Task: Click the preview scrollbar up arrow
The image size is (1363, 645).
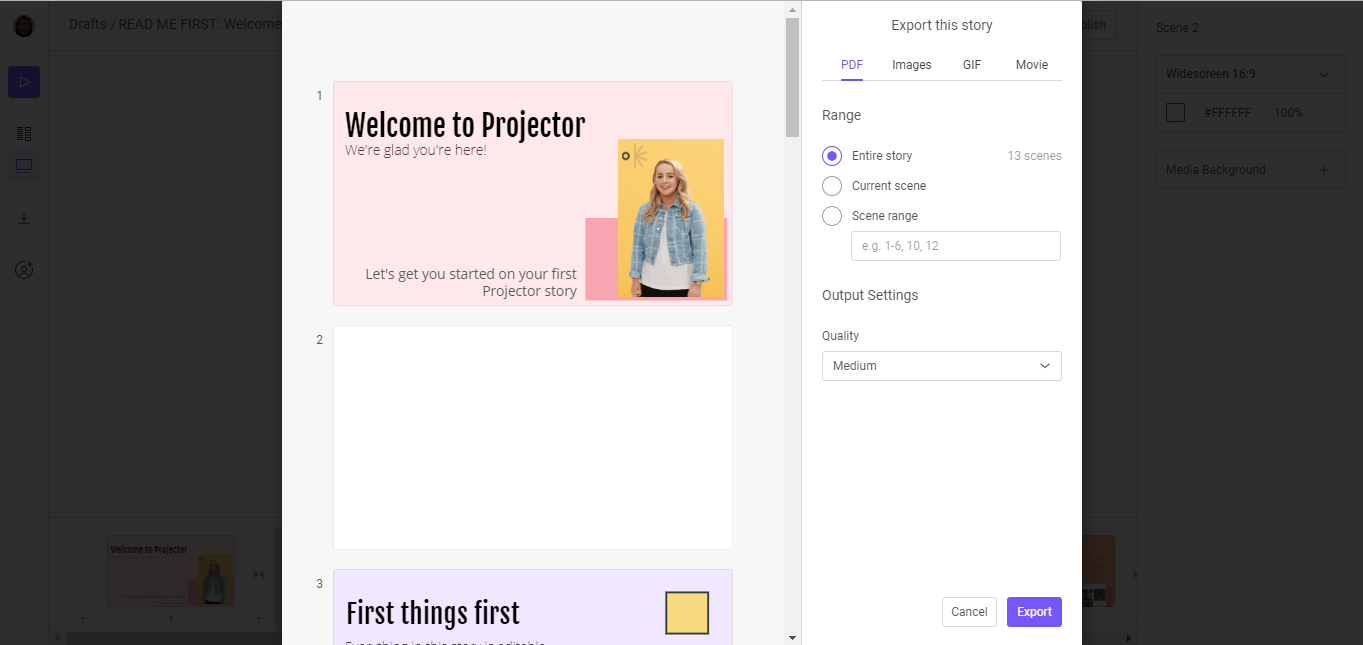Action: point(792,9)
